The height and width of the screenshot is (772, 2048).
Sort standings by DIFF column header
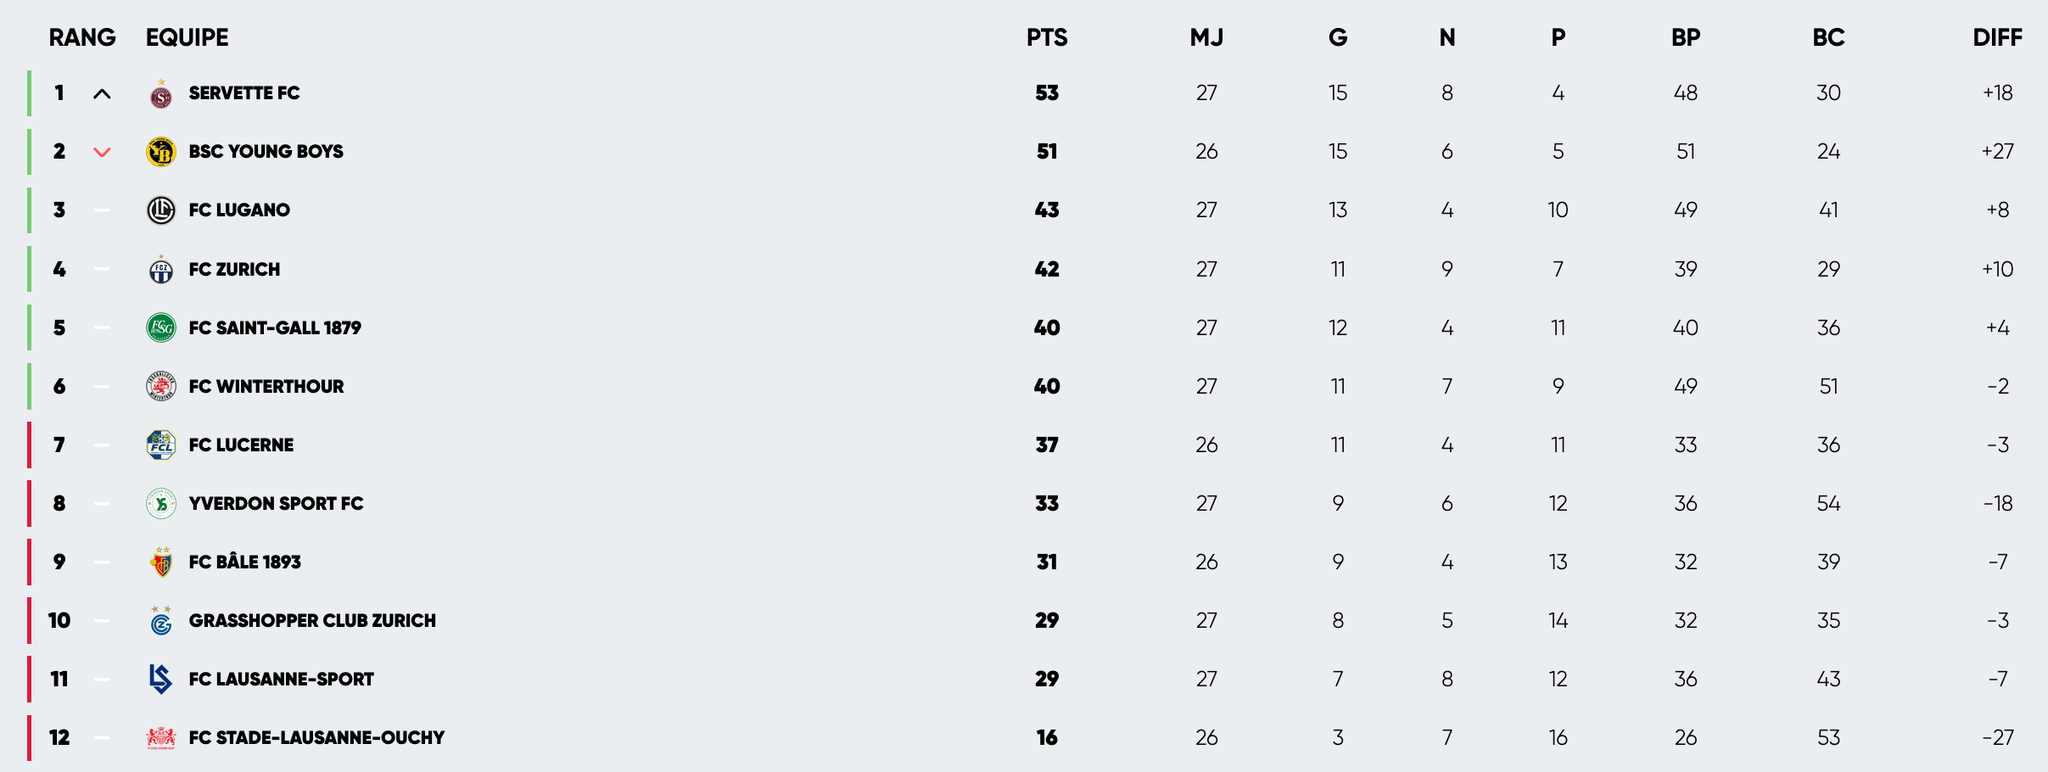(1997, 38)
